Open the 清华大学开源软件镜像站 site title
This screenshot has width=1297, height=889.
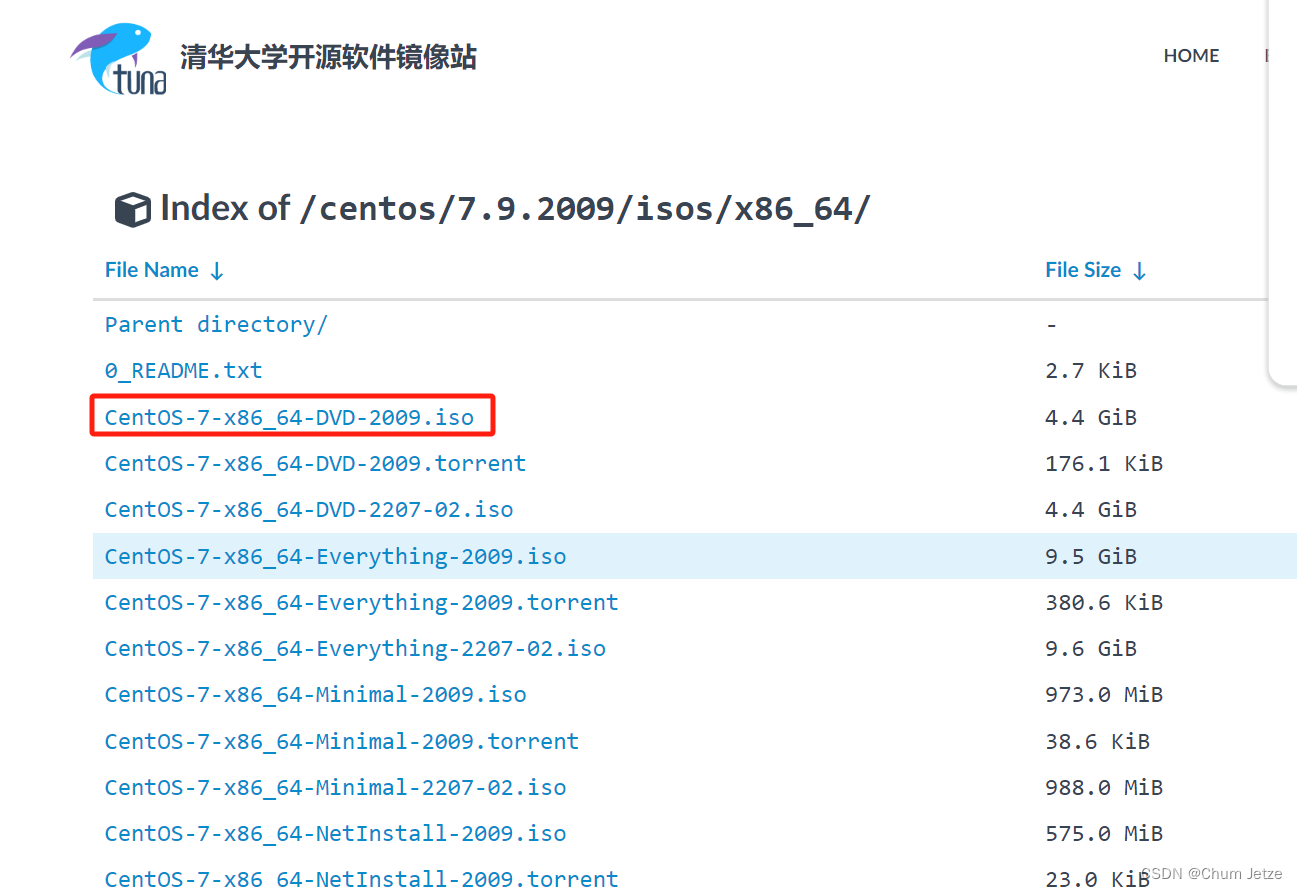coord(328,56)
